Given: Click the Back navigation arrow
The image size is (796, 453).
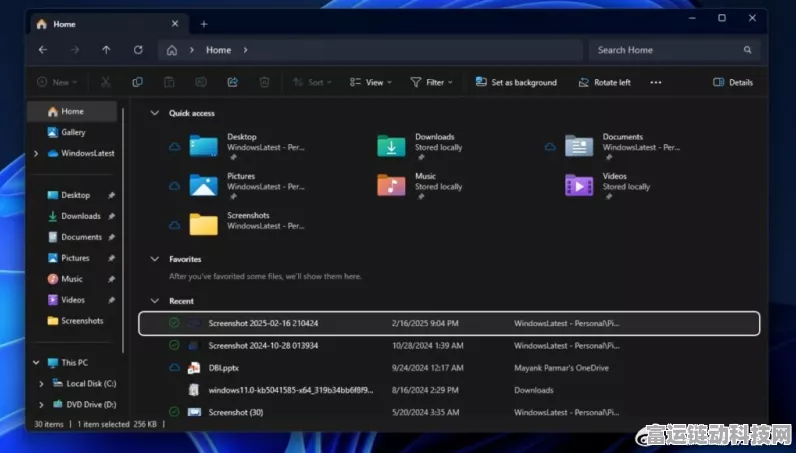Looking at the screenshot, I should tap(43, 50).
